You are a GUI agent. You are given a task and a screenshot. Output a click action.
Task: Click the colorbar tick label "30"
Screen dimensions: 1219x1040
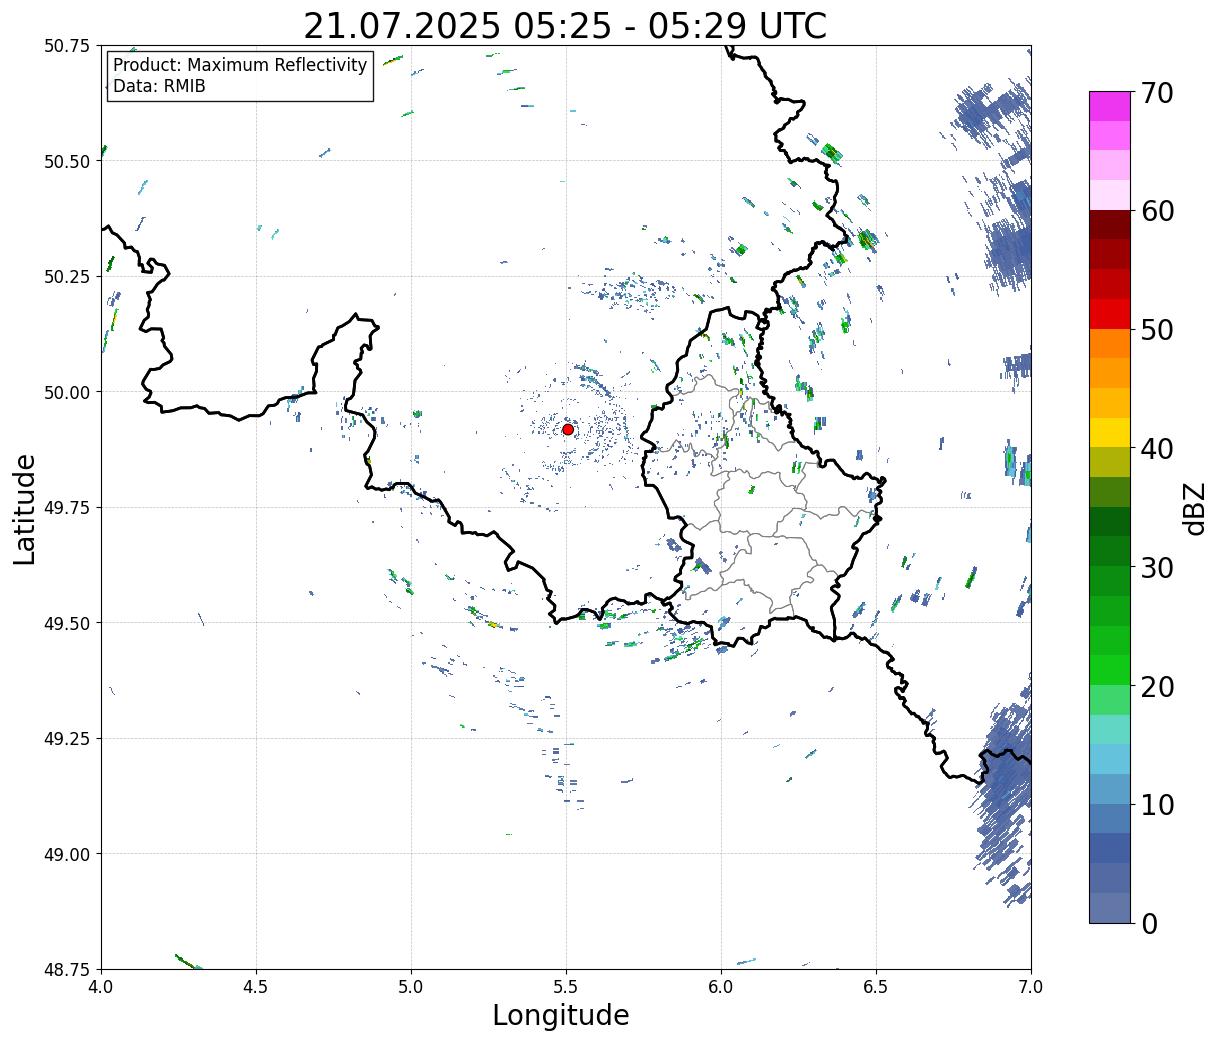[x=1157, y=567]
